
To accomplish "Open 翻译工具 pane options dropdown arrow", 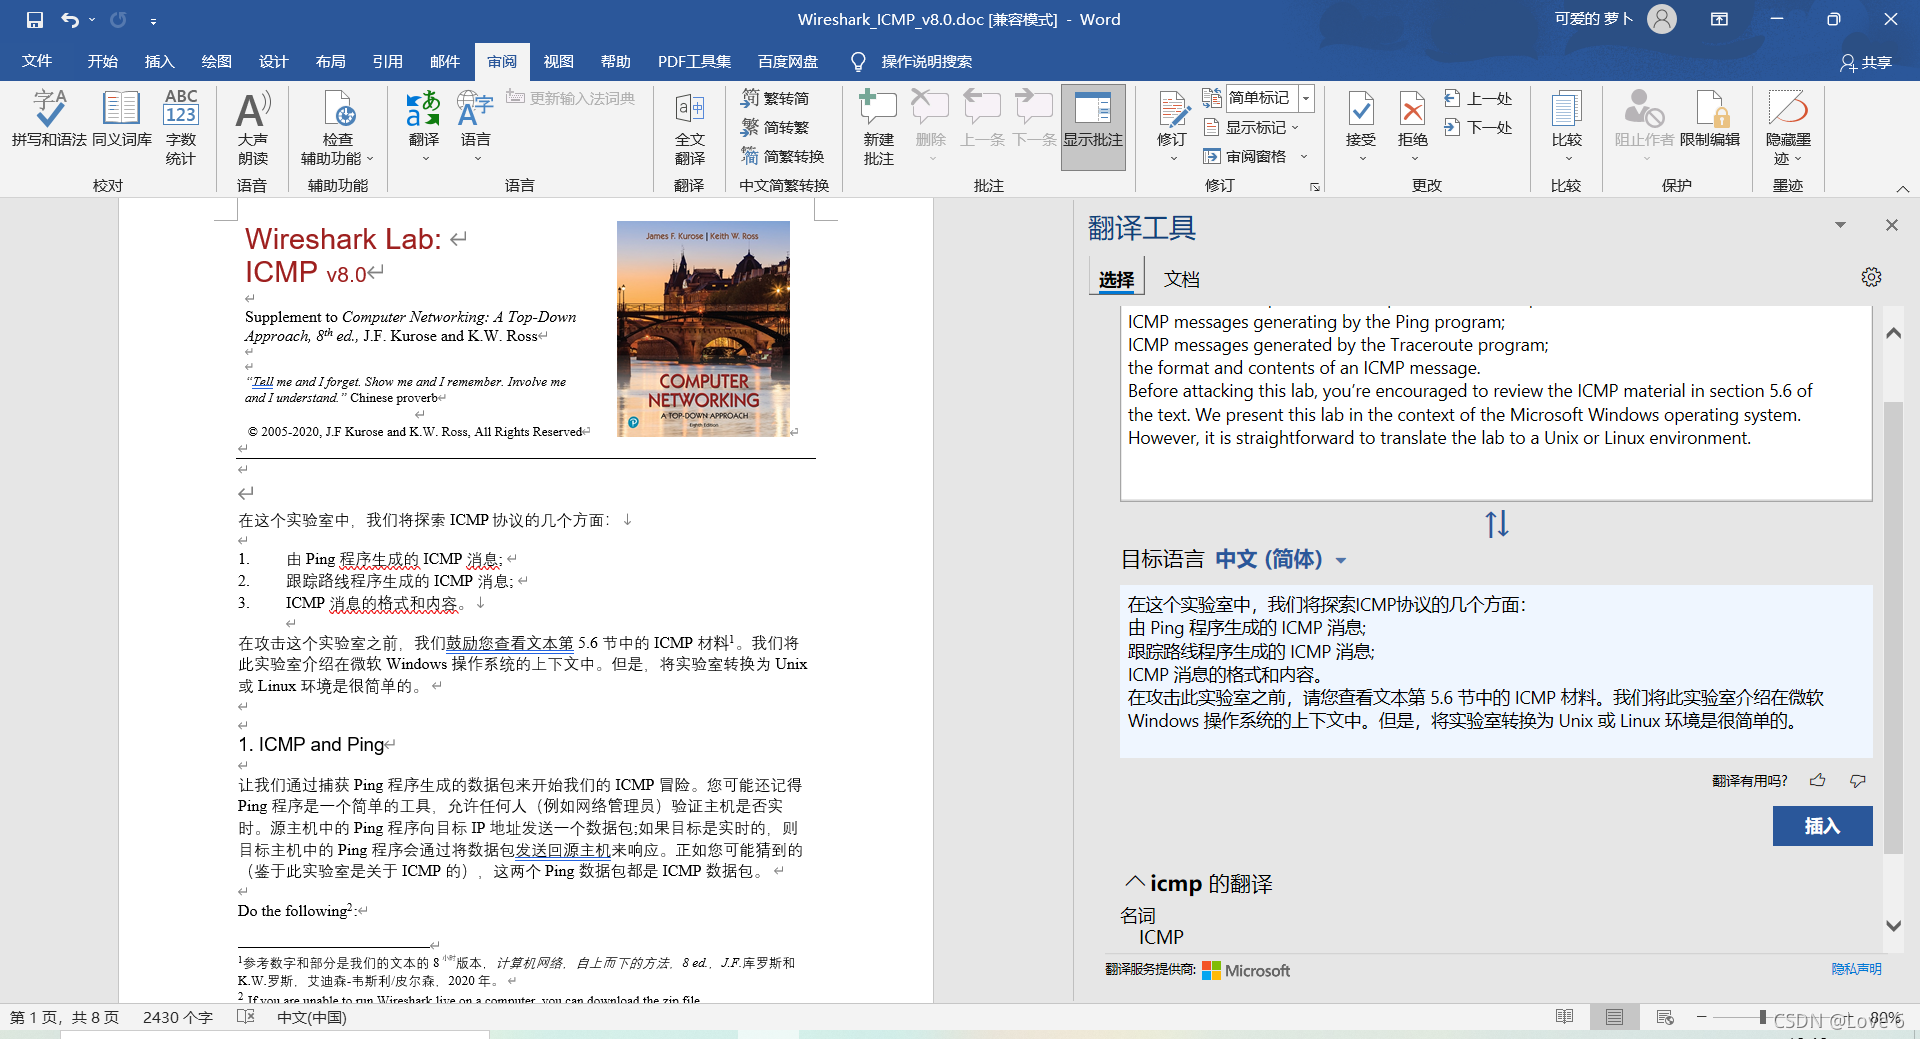I will tap(1840, 225).
